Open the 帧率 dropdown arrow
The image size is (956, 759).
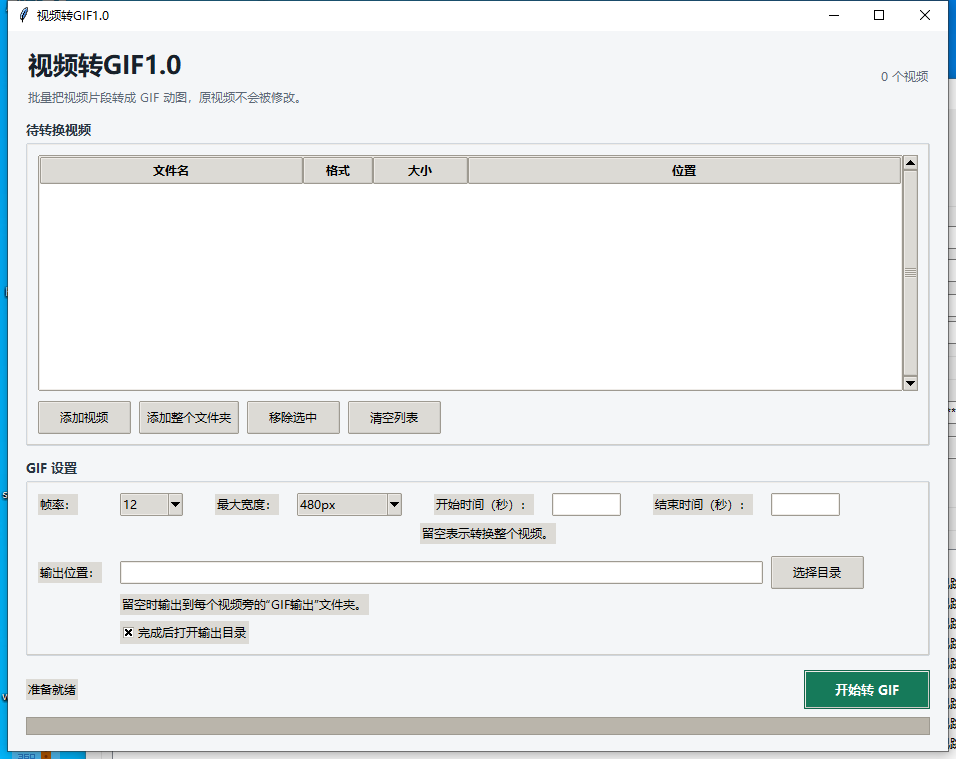176,504
